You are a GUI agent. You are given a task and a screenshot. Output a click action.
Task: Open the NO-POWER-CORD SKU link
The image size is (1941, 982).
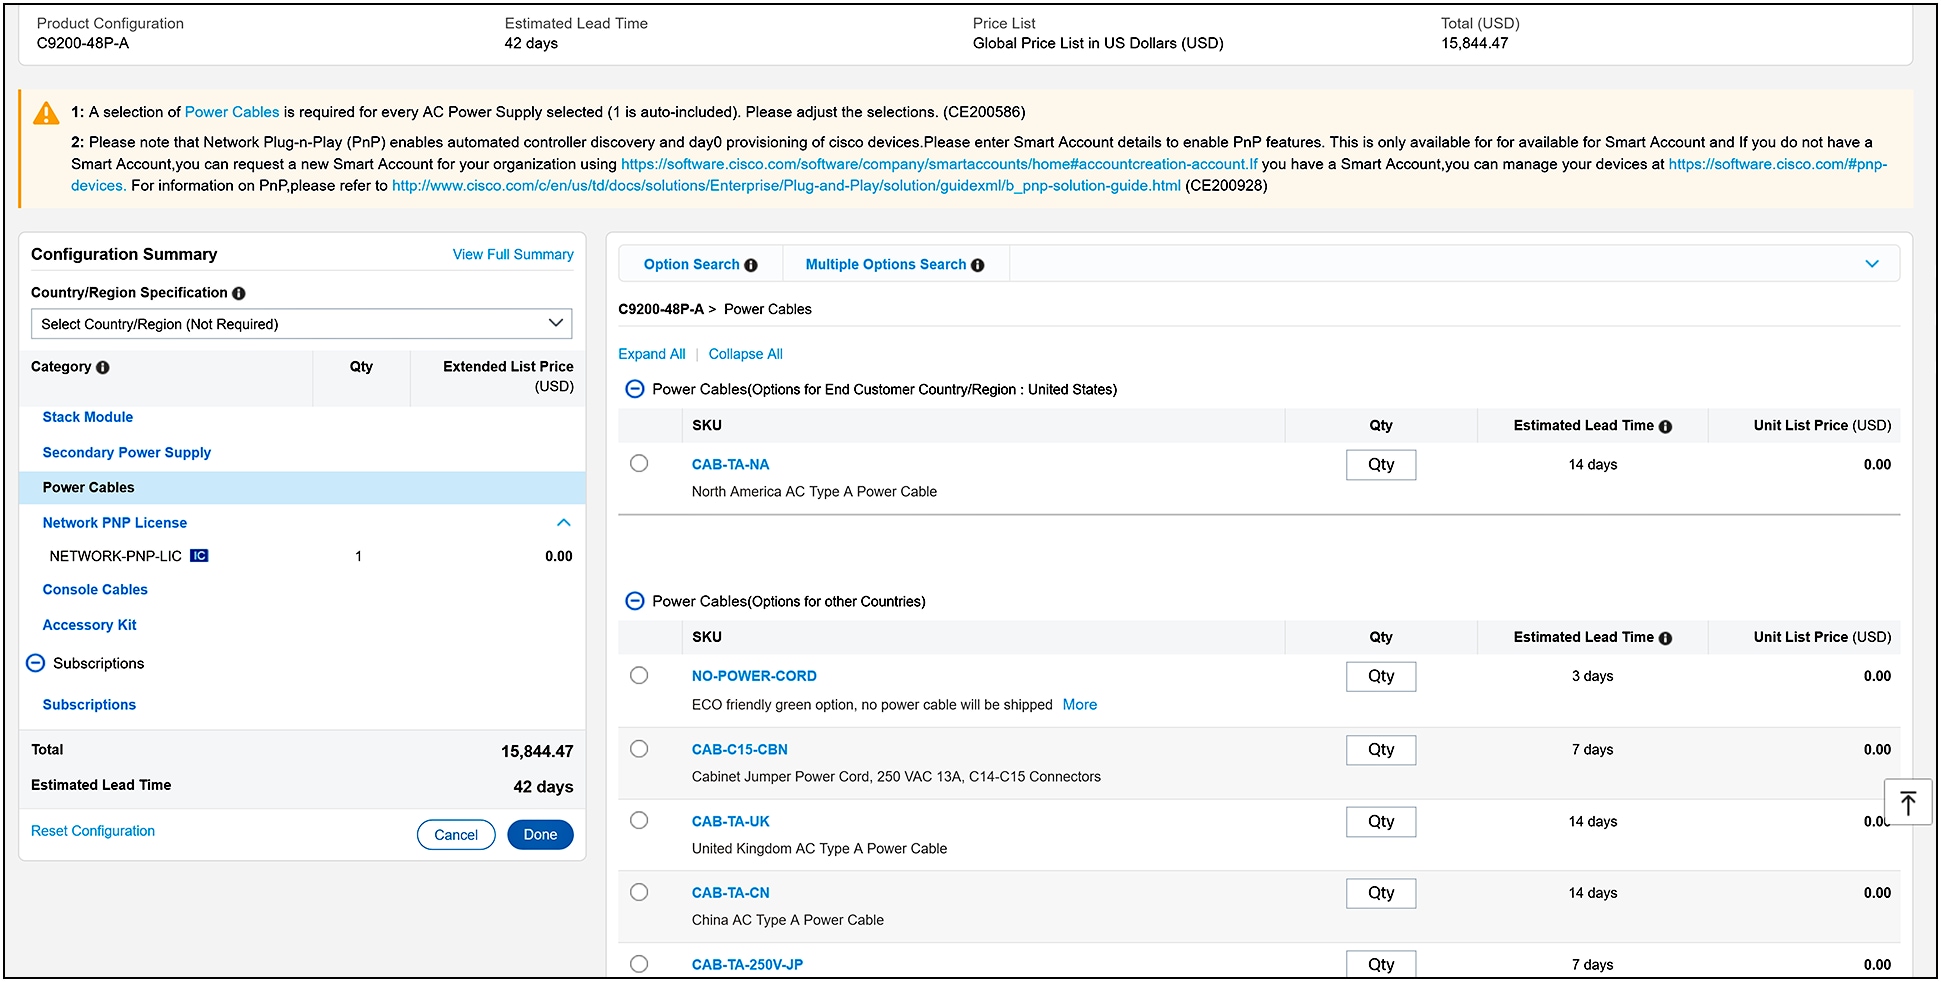754,677
